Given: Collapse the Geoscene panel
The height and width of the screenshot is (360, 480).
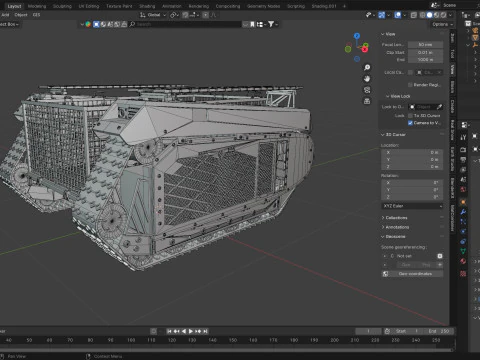Looking at the screenshot, I should pos(383,237).
